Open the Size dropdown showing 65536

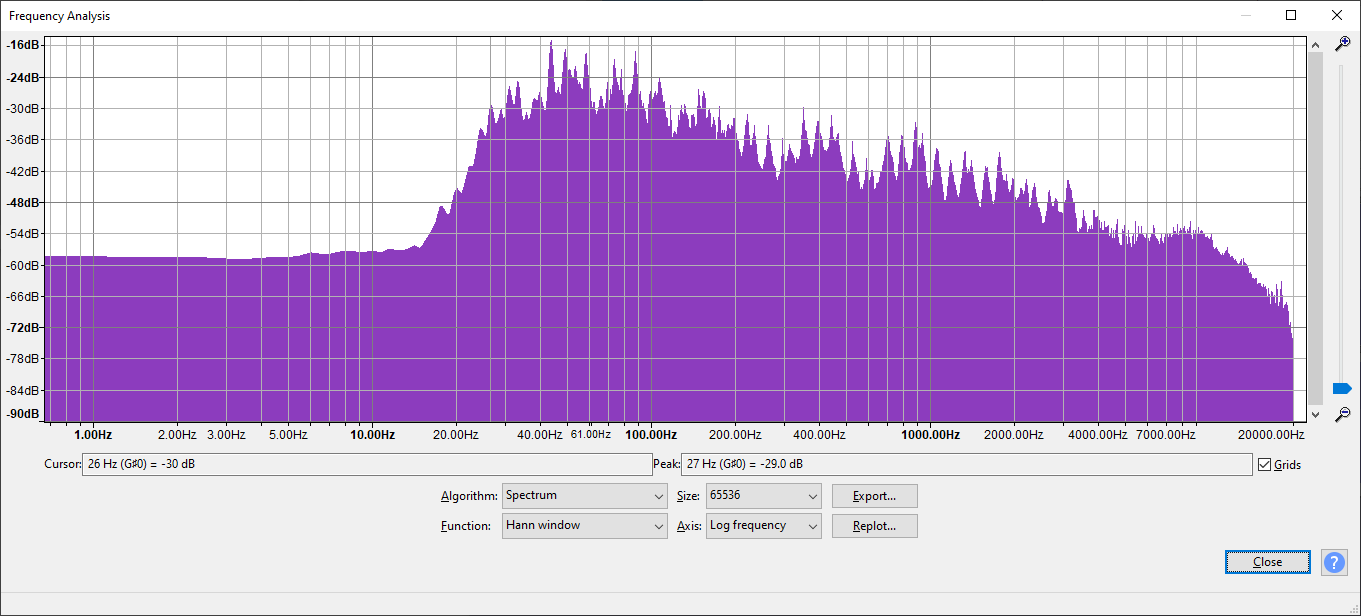pos(763,496)
